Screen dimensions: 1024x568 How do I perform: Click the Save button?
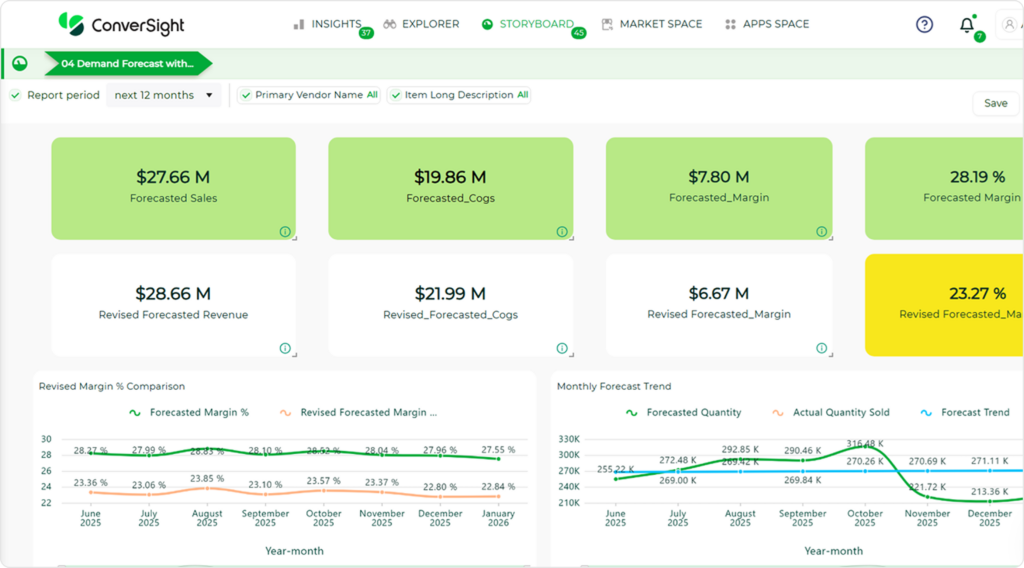[x=995, y=103]
